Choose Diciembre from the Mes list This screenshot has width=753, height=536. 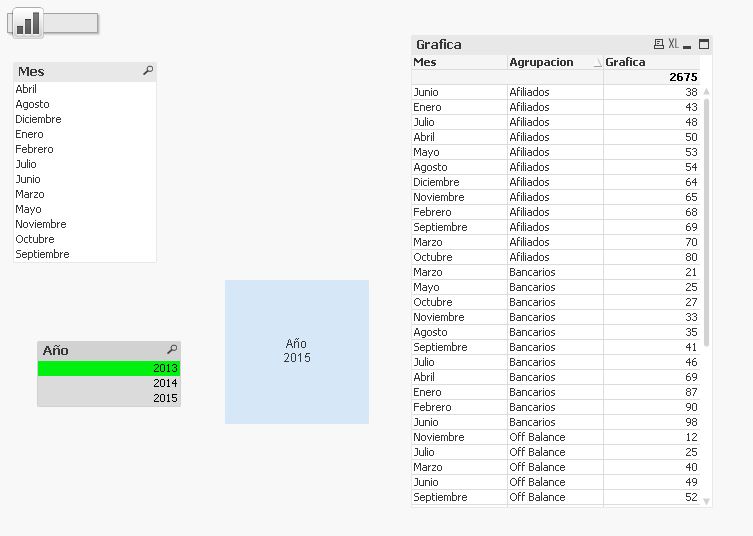click(38, 119)
